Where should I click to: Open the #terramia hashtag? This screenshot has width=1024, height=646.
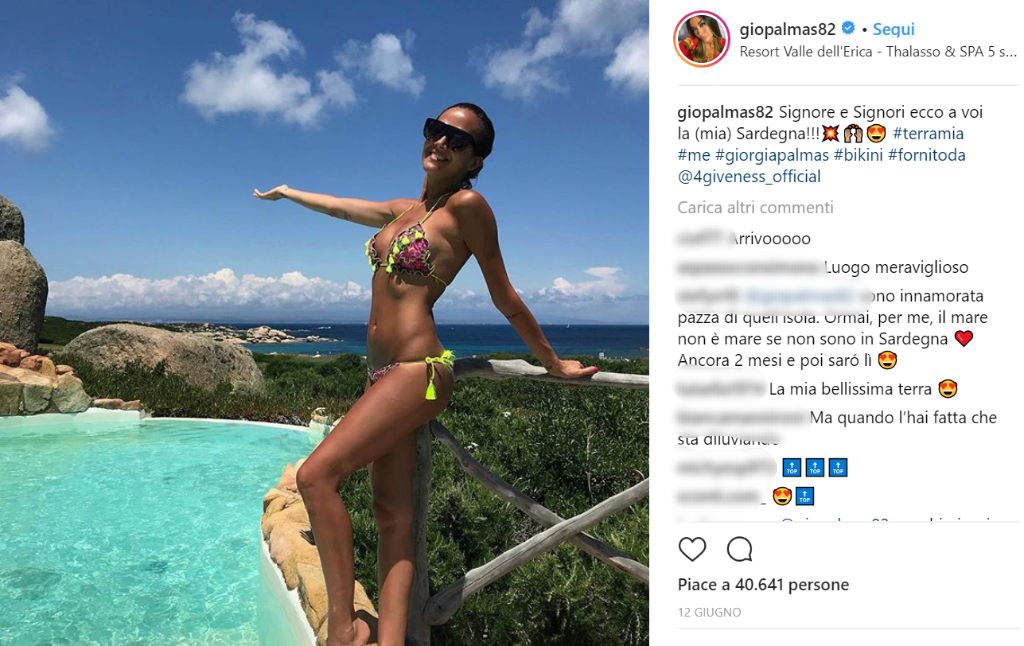pos(928,133)
